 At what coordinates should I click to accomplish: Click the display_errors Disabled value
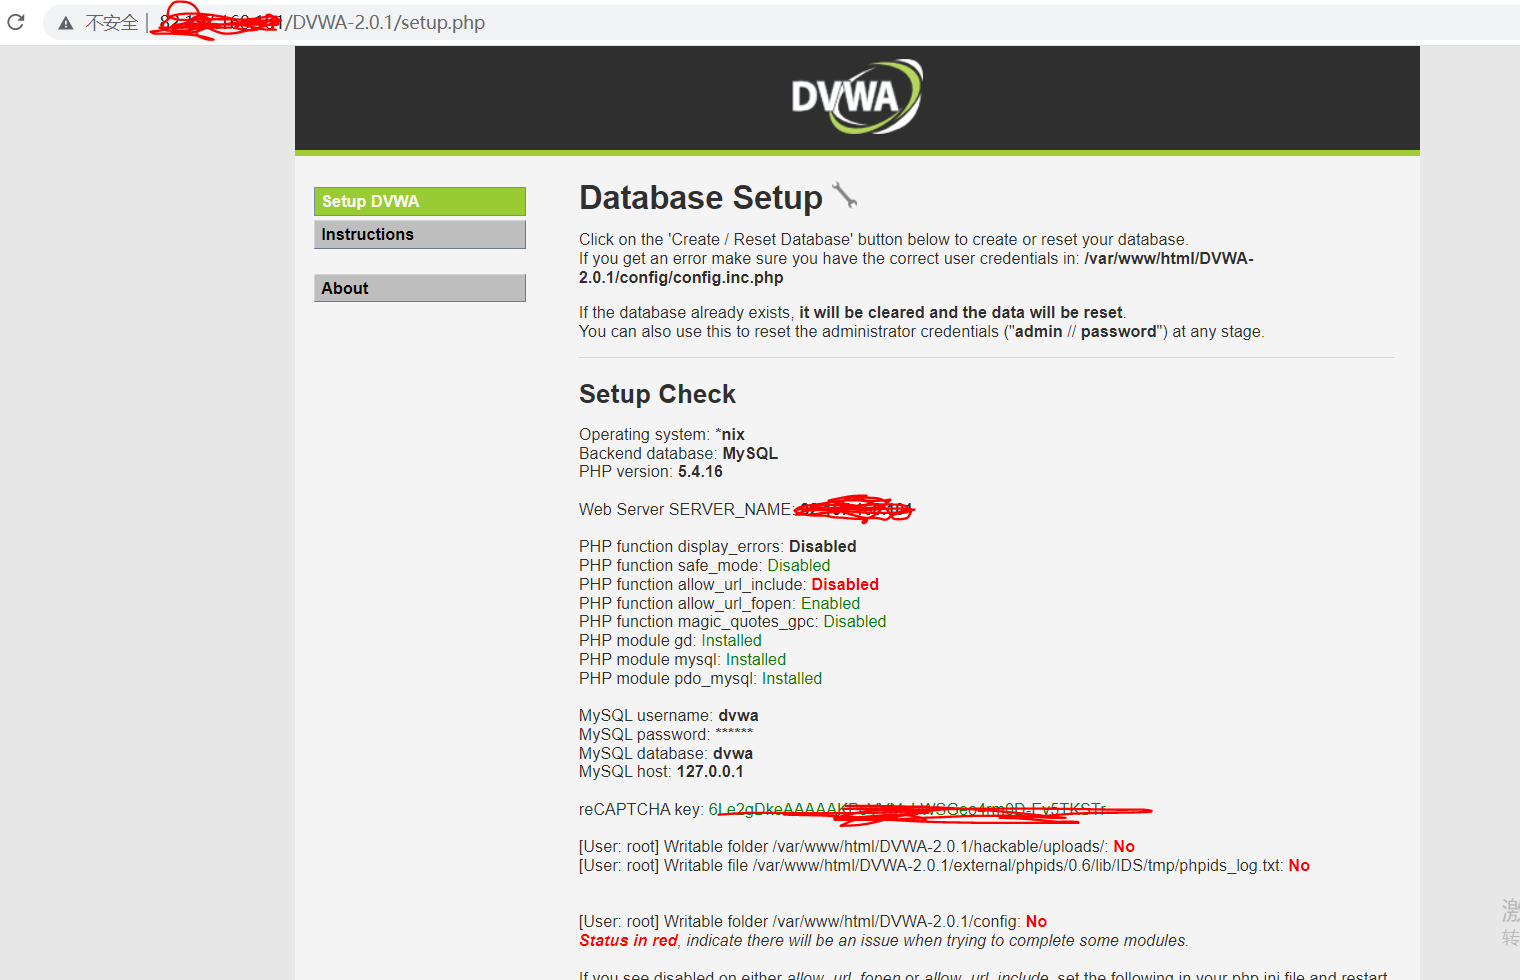coord(823,546)
